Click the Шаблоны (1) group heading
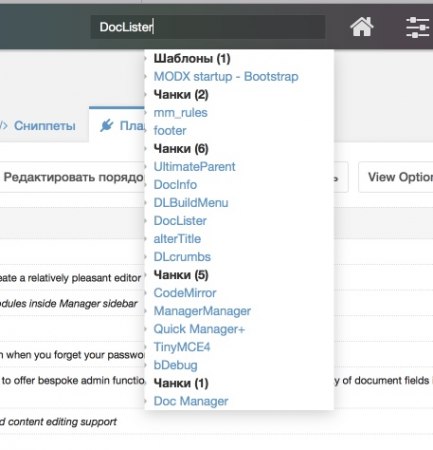The height and width of the screenshot is (450, 433). (192, 59)
